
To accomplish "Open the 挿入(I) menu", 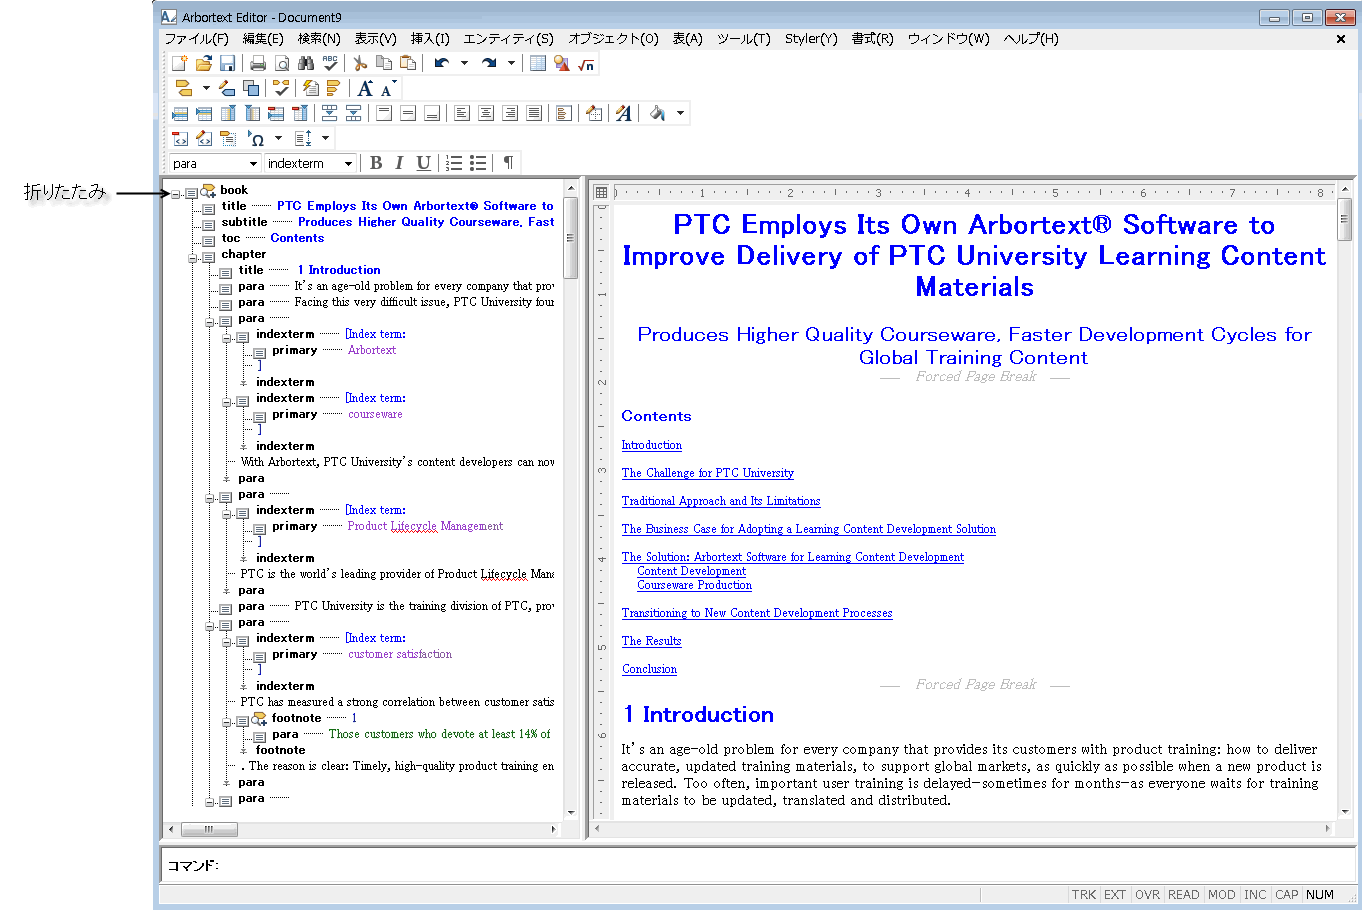I will click(430, 39).
